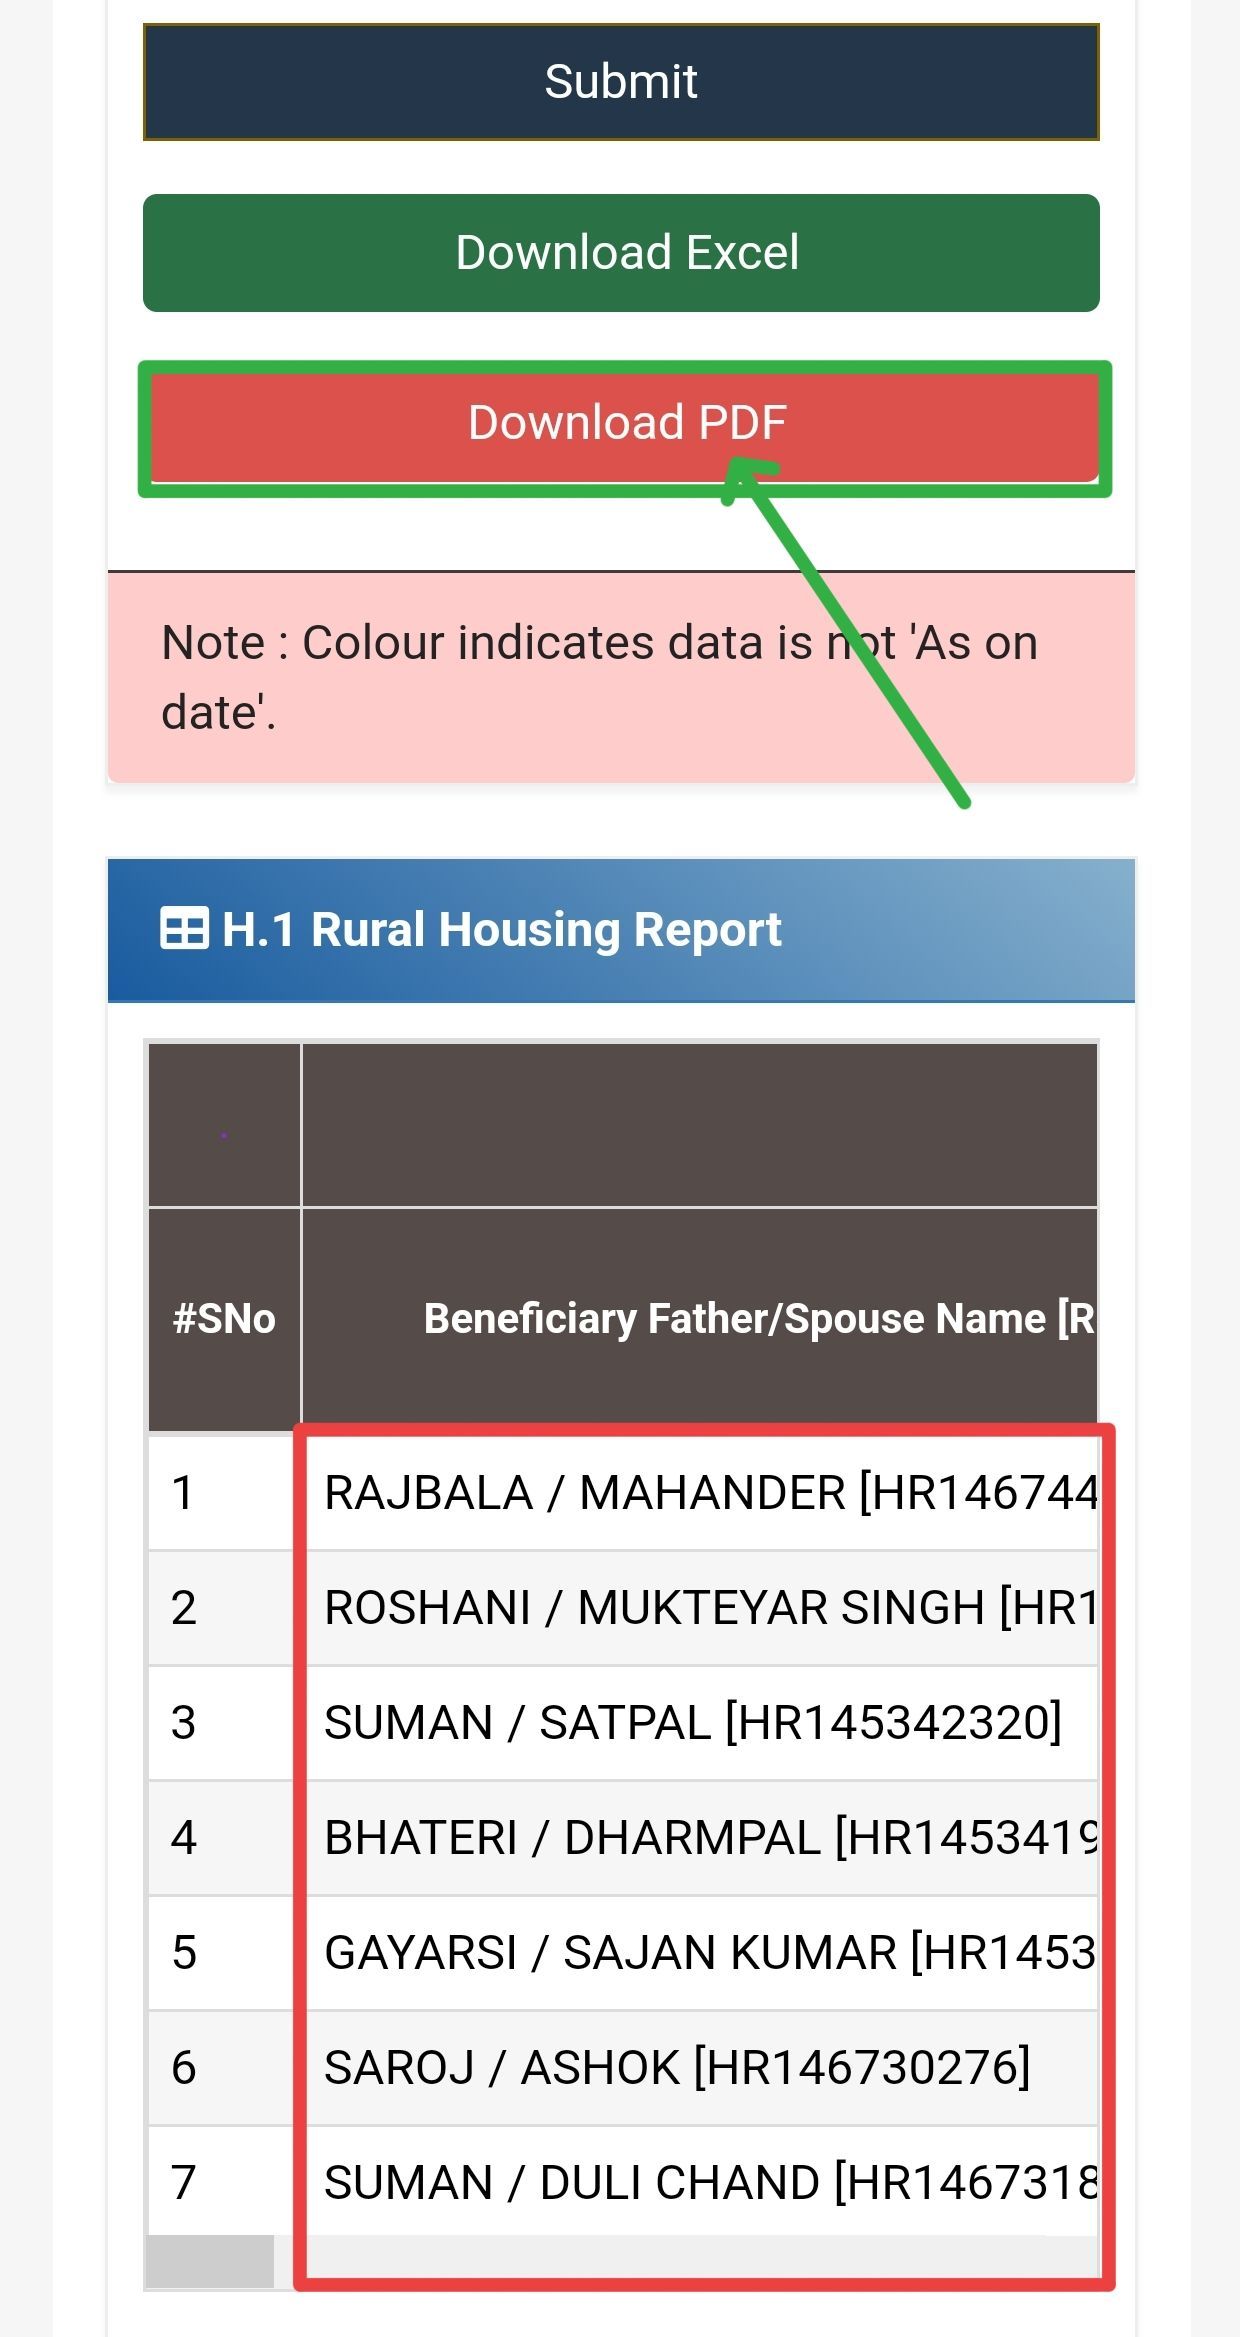Click SUMAN / SATPAL beneficiary entry
Viewport: 1240px width, 2337px height.
pyautogui.click(x=692, y=1723)
